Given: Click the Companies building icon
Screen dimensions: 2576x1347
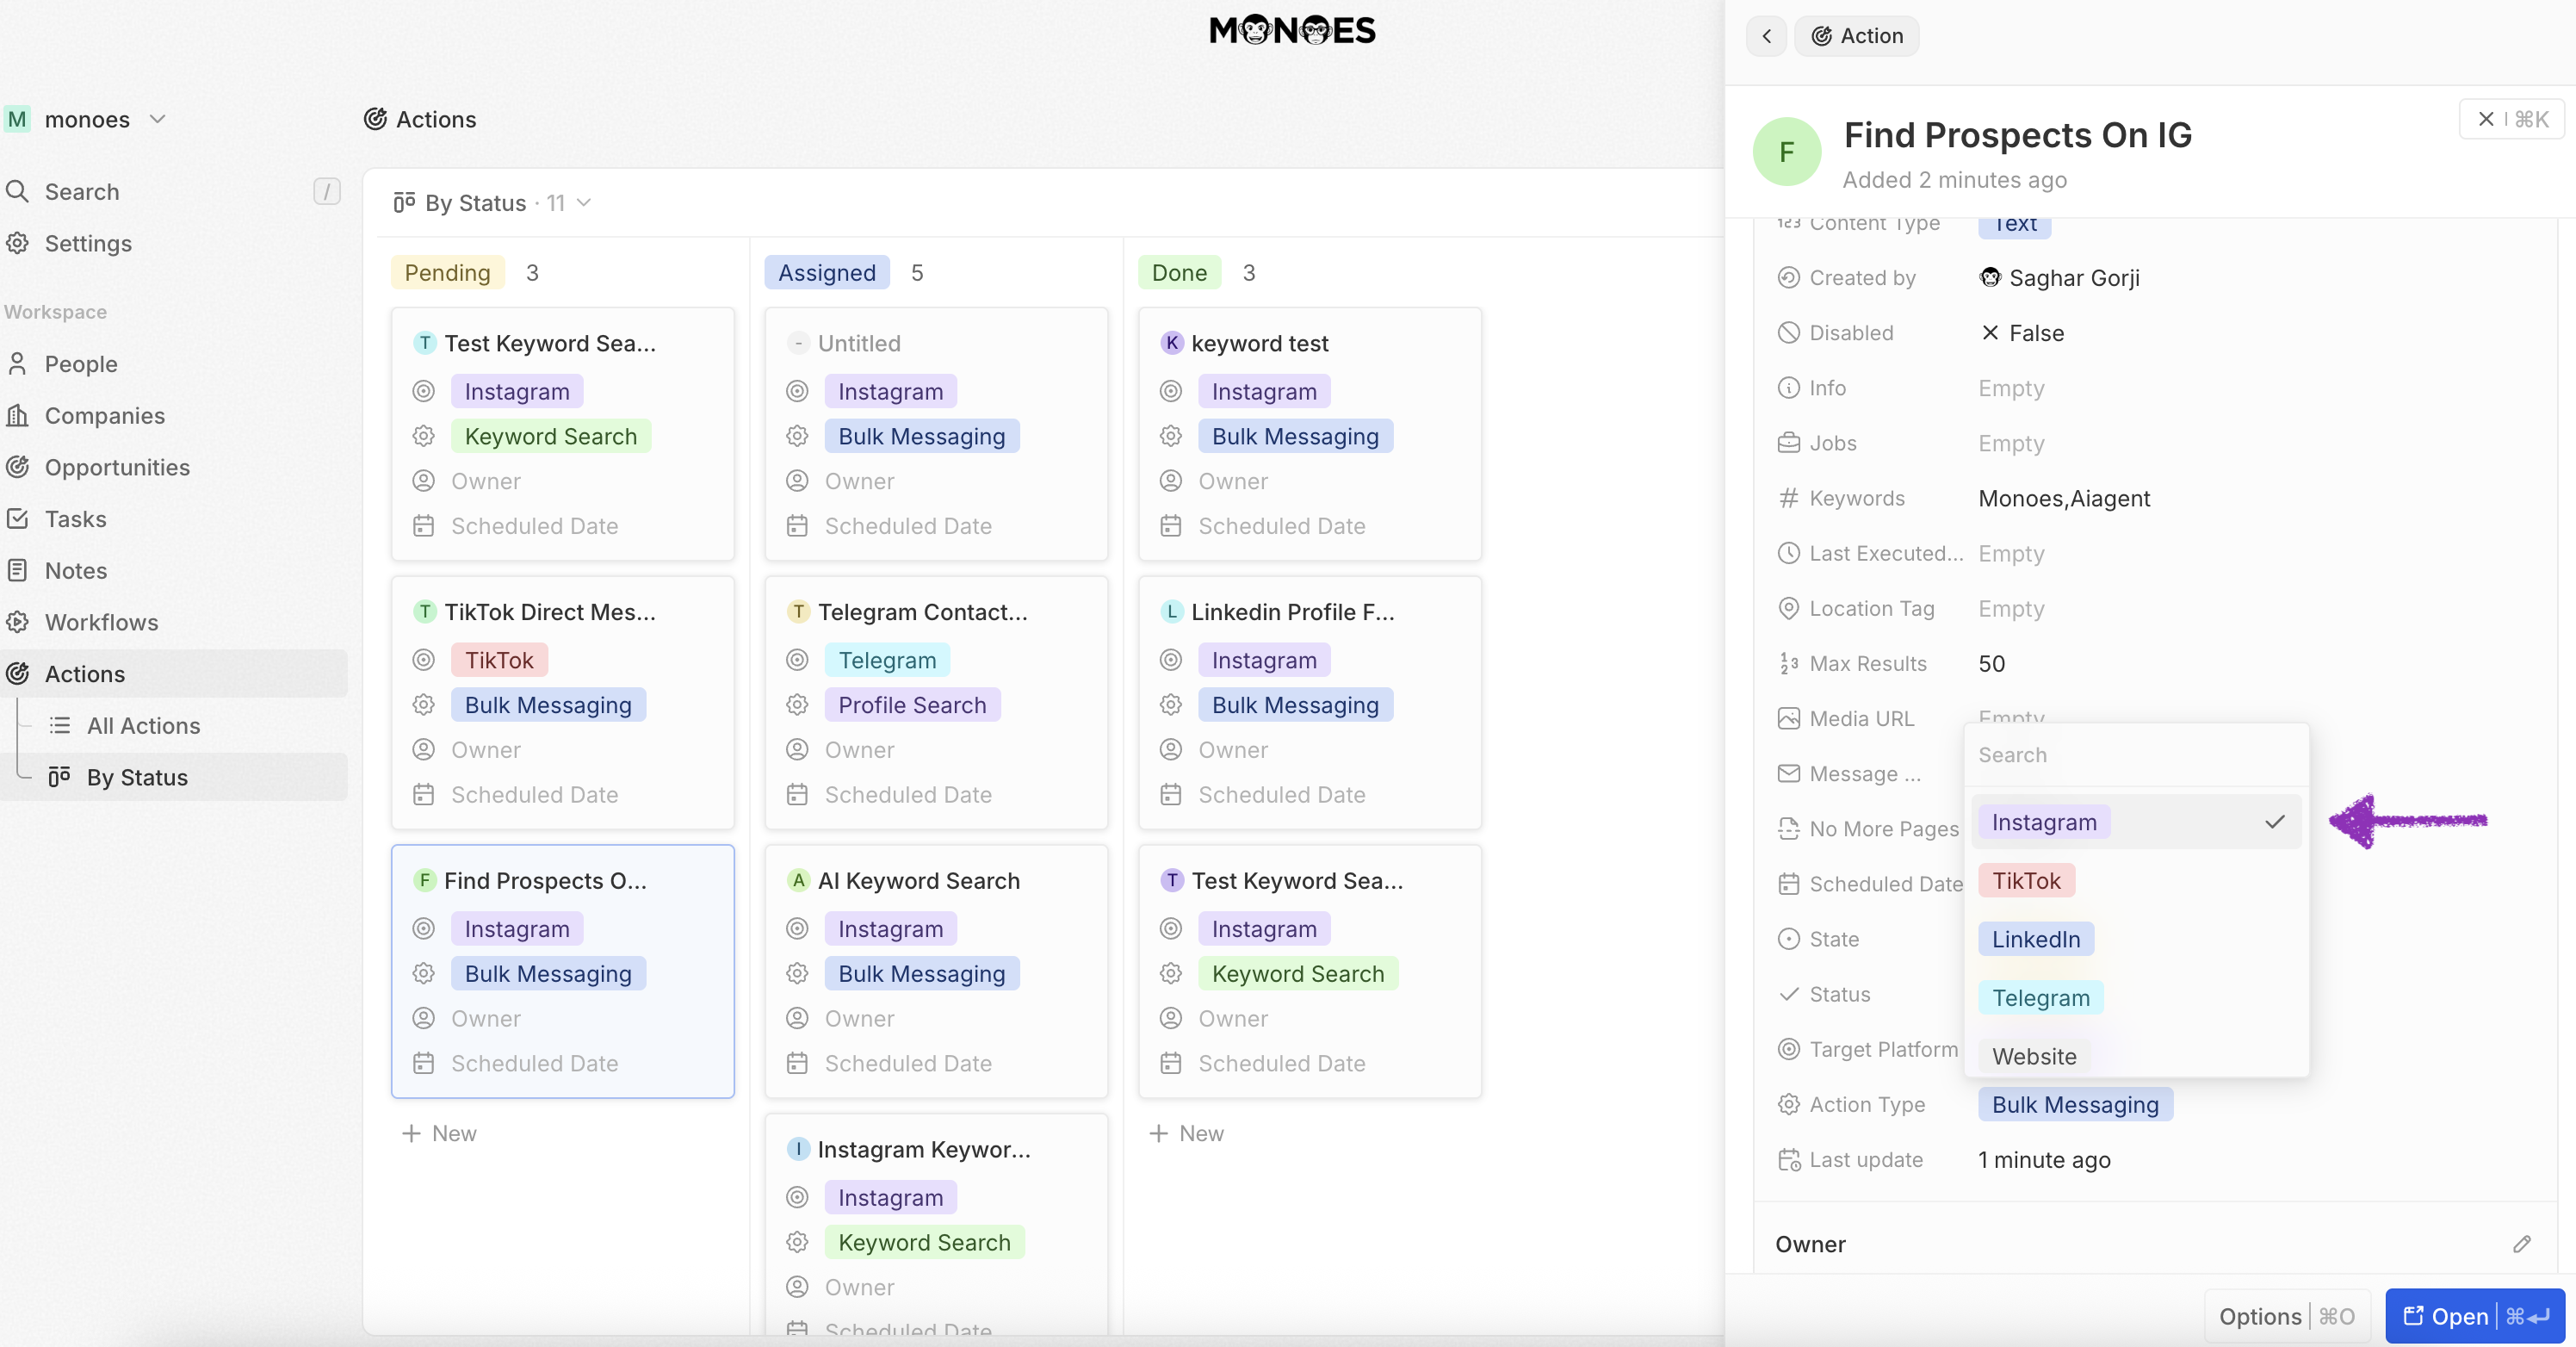Looking at the screenshot, I should click(18, 415).
